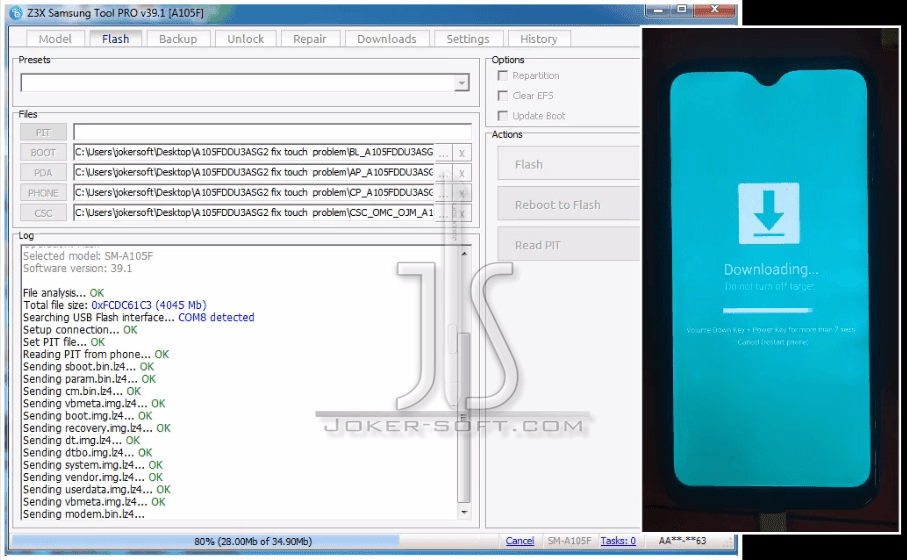Clear the CSC file path with X
Screen dimensions: 907x560
pos(462,213)
